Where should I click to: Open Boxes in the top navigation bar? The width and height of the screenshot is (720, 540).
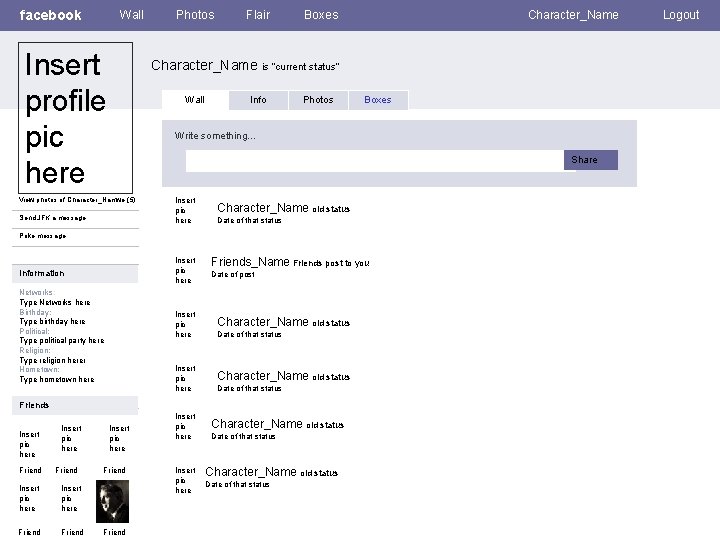click(x=321, y=15)
